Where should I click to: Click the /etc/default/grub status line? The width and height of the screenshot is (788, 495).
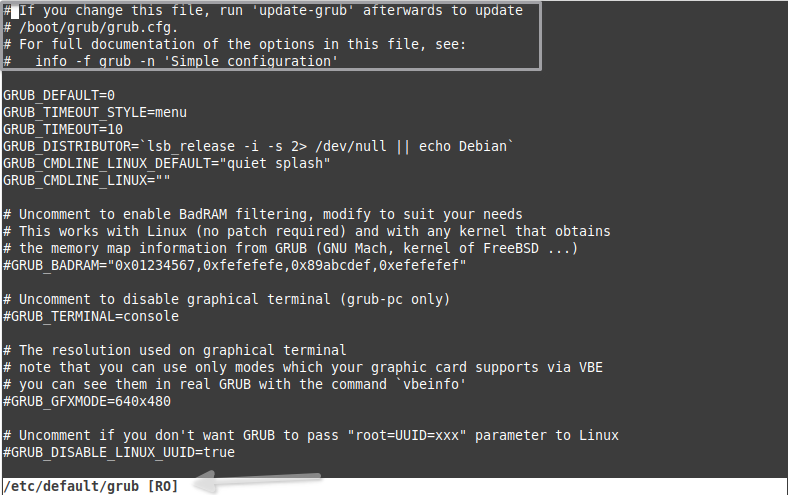(x=91, y=486)
